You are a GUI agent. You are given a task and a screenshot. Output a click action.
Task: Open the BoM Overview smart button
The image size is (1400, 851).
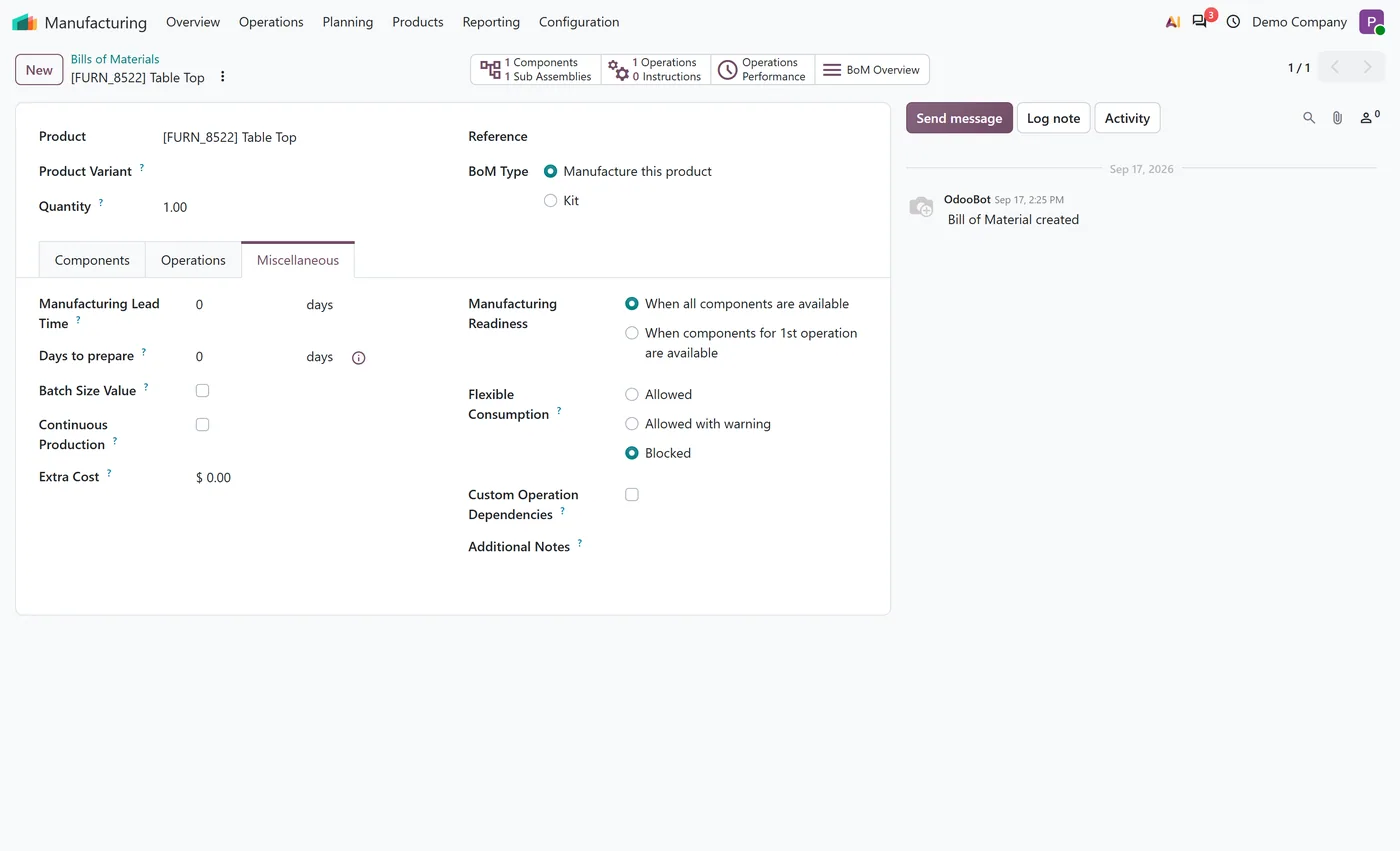coord(872,70)
